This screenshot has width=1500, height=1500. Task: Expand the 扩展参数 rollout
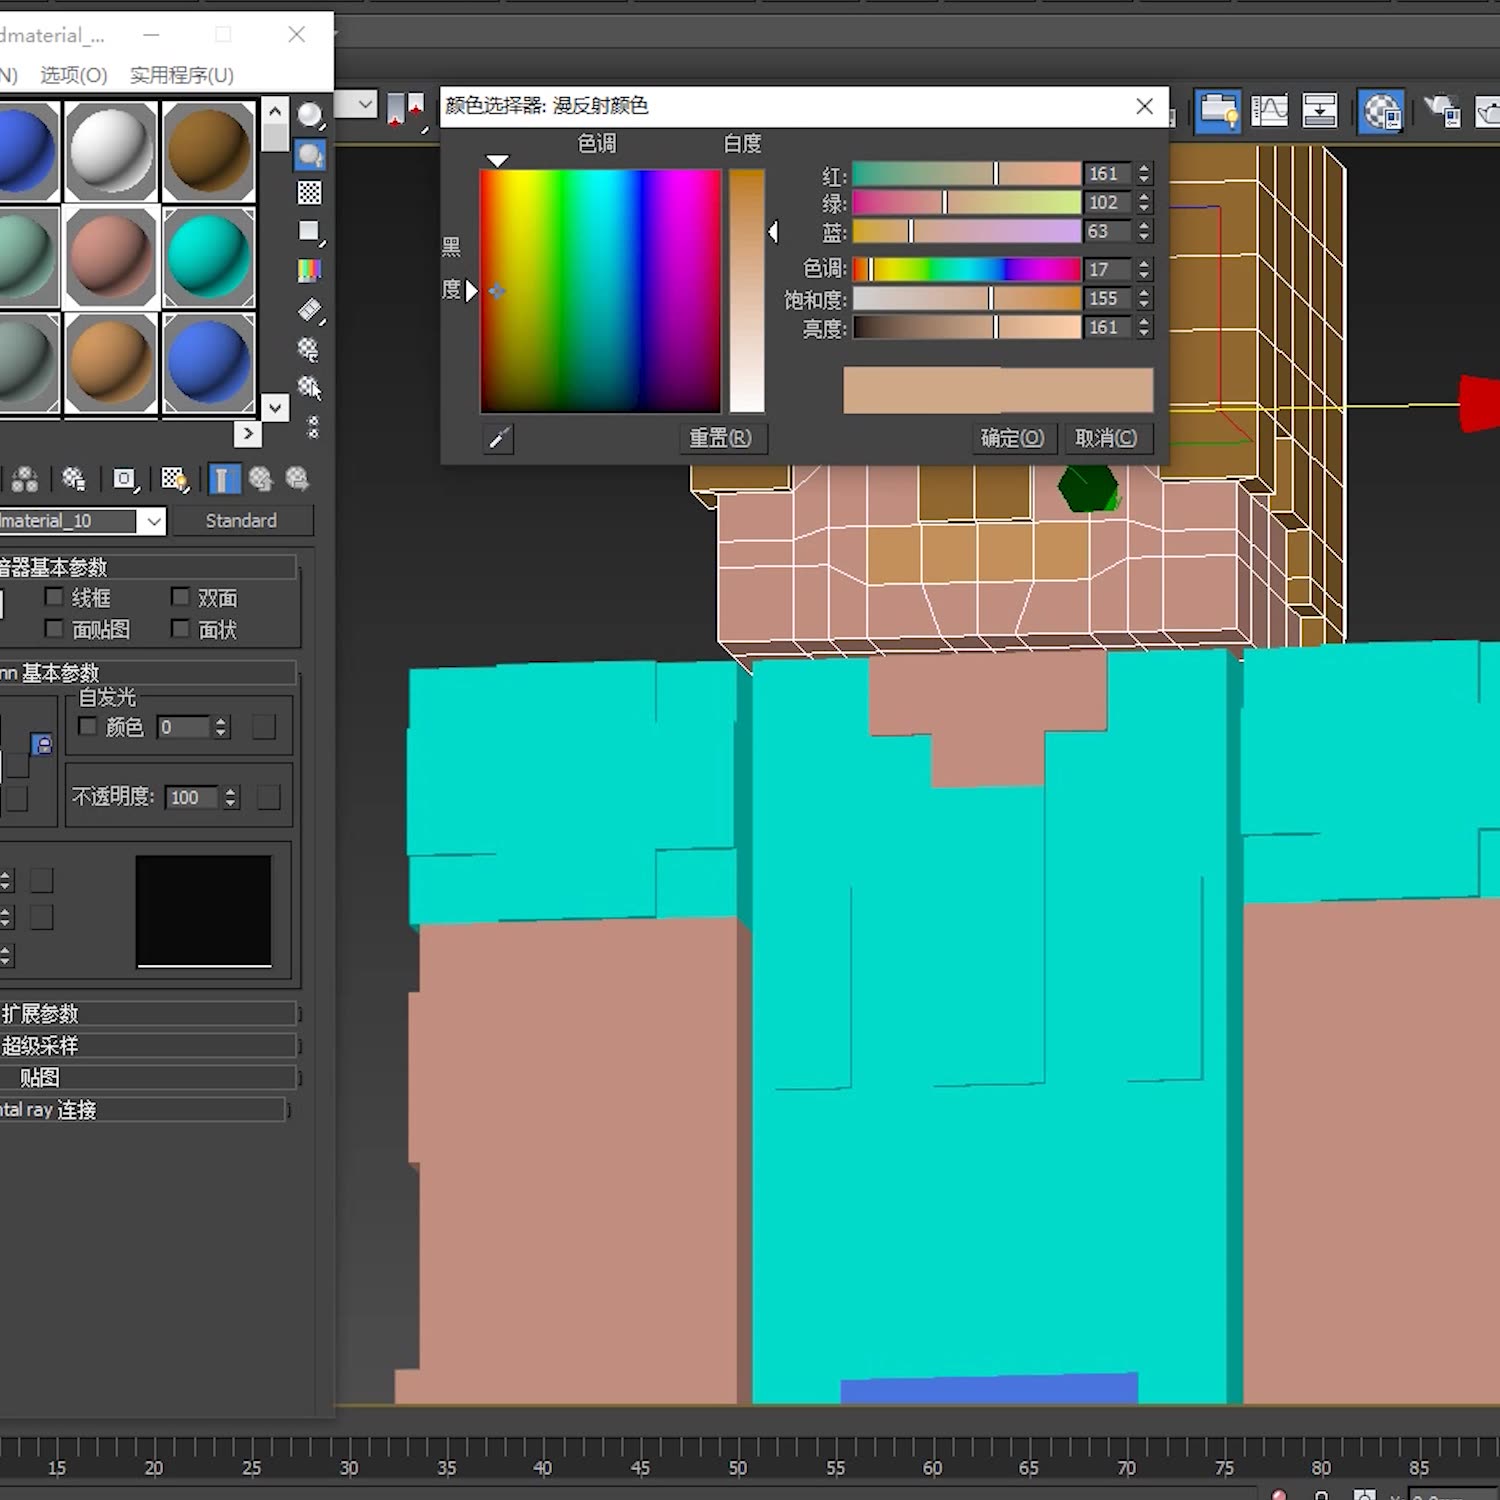click(x=148, y=1014)
